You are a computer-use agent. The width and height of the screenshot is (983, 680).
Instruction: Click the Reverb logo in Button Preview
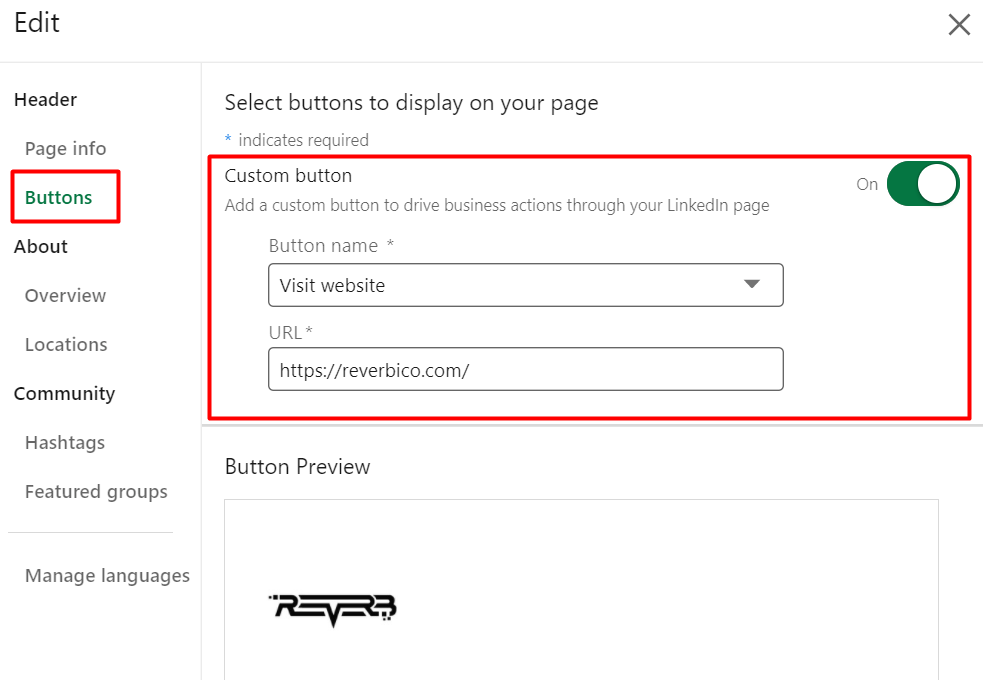(x=331, y=608)
